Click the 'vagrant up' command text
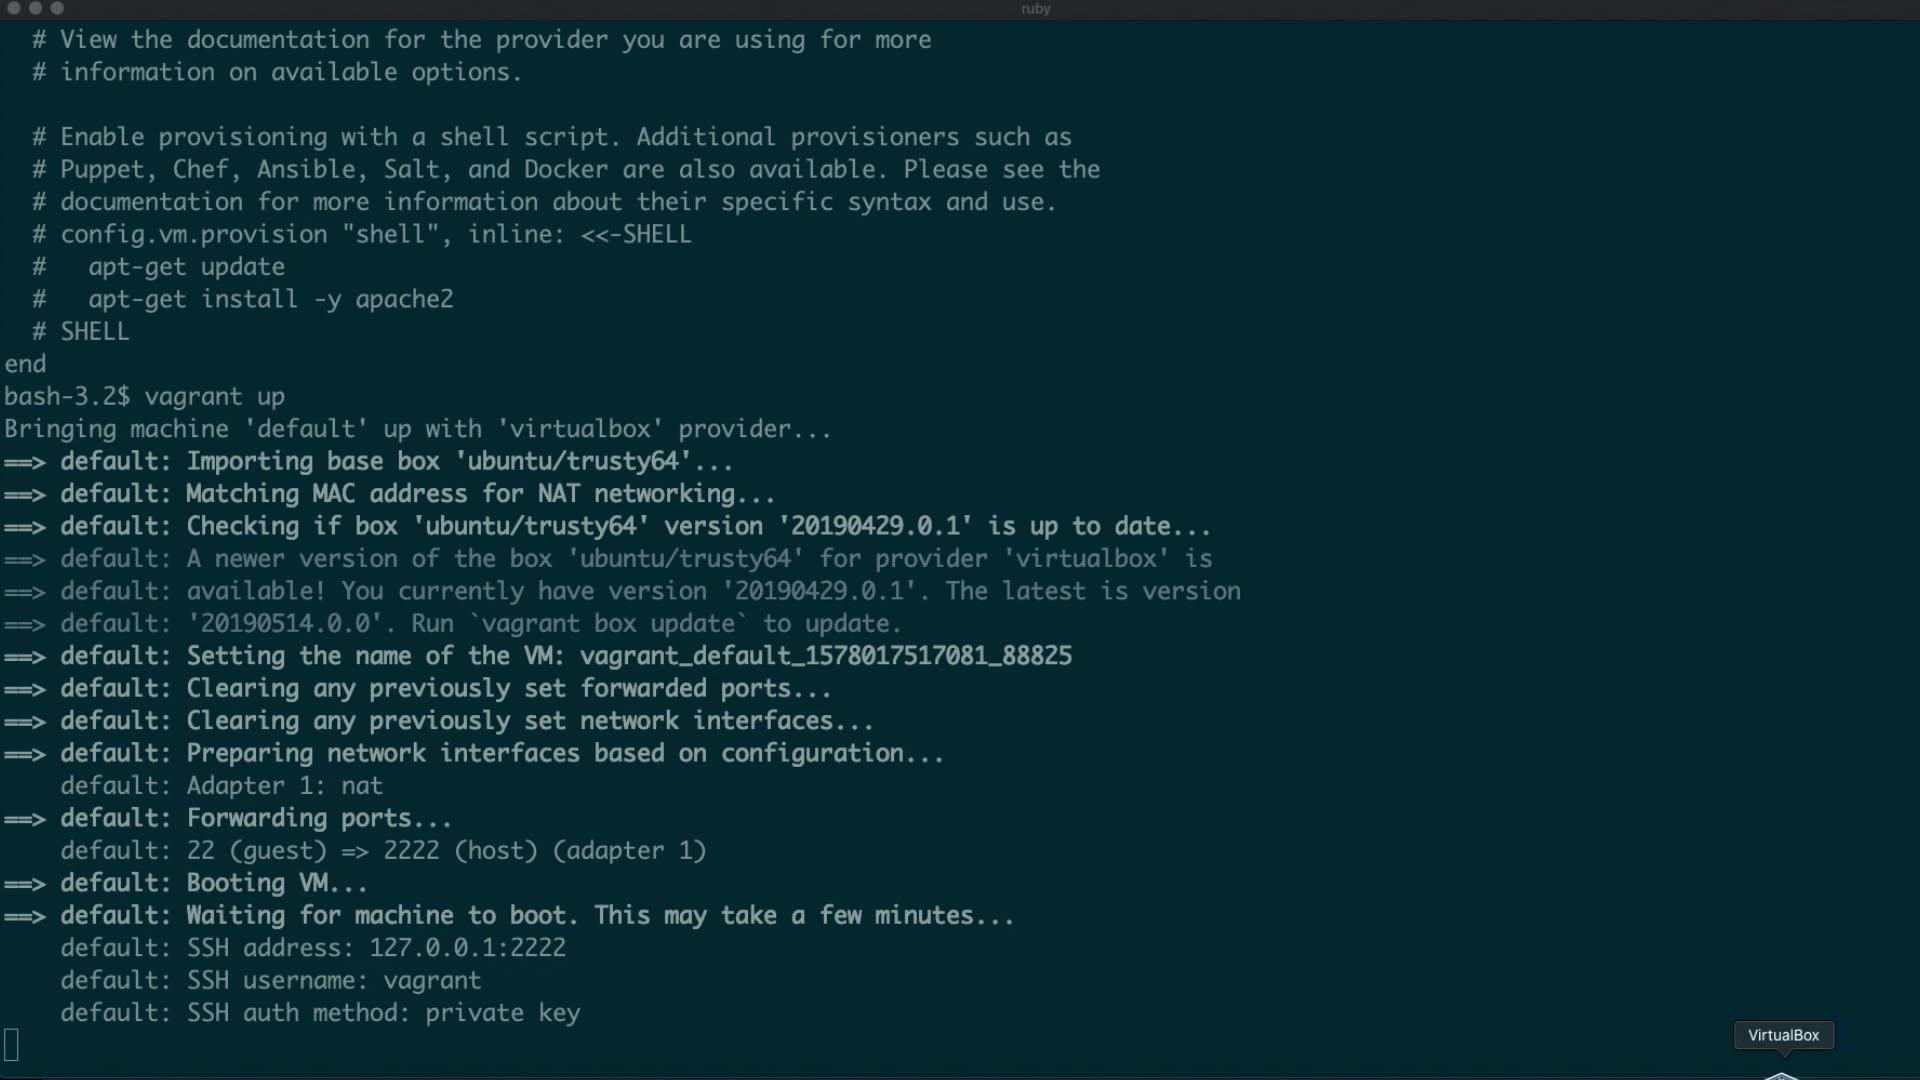 pyautogui.click(x=214, y=397)
